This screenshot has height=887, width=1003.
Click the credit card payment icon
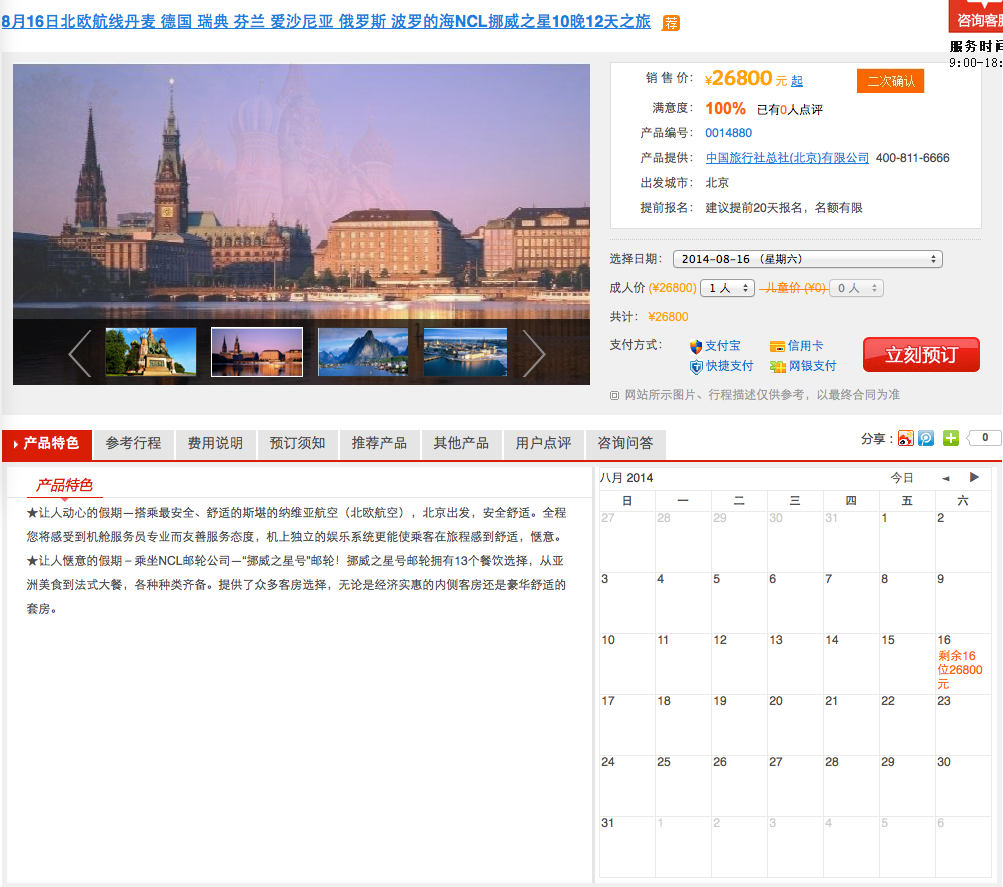pyautogui.click(x=777, y=347)
